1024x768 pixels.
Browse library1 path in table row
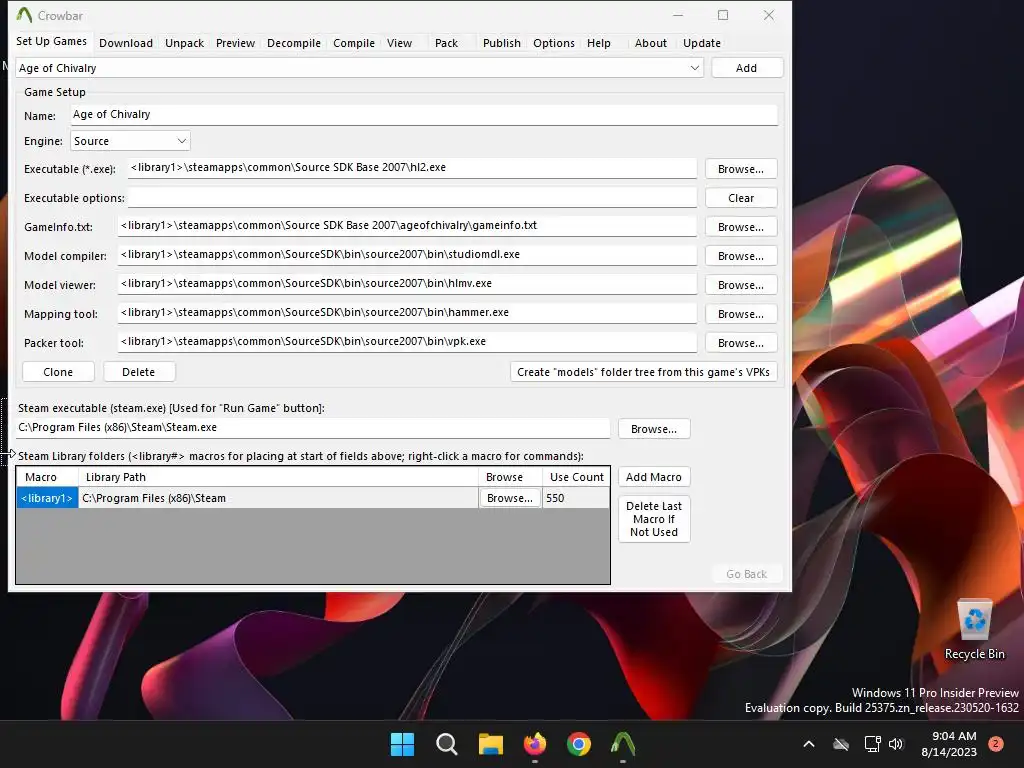click(x=509, y=498)
